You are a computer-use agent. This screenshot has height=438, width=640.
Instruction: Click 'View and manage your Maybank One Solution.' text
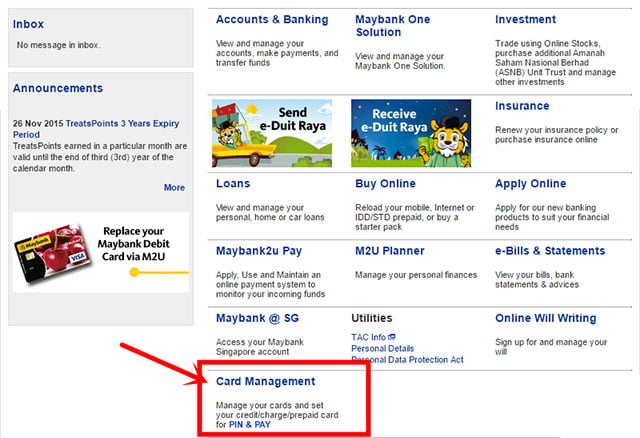[400, 61]
